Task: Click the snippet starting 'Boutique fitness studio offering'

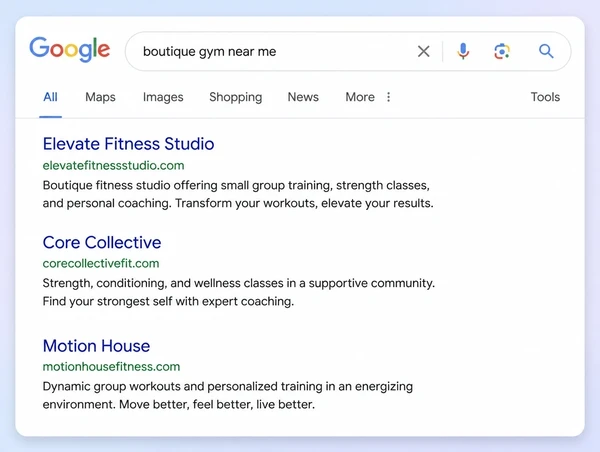Action: click(x=238, y=194)
